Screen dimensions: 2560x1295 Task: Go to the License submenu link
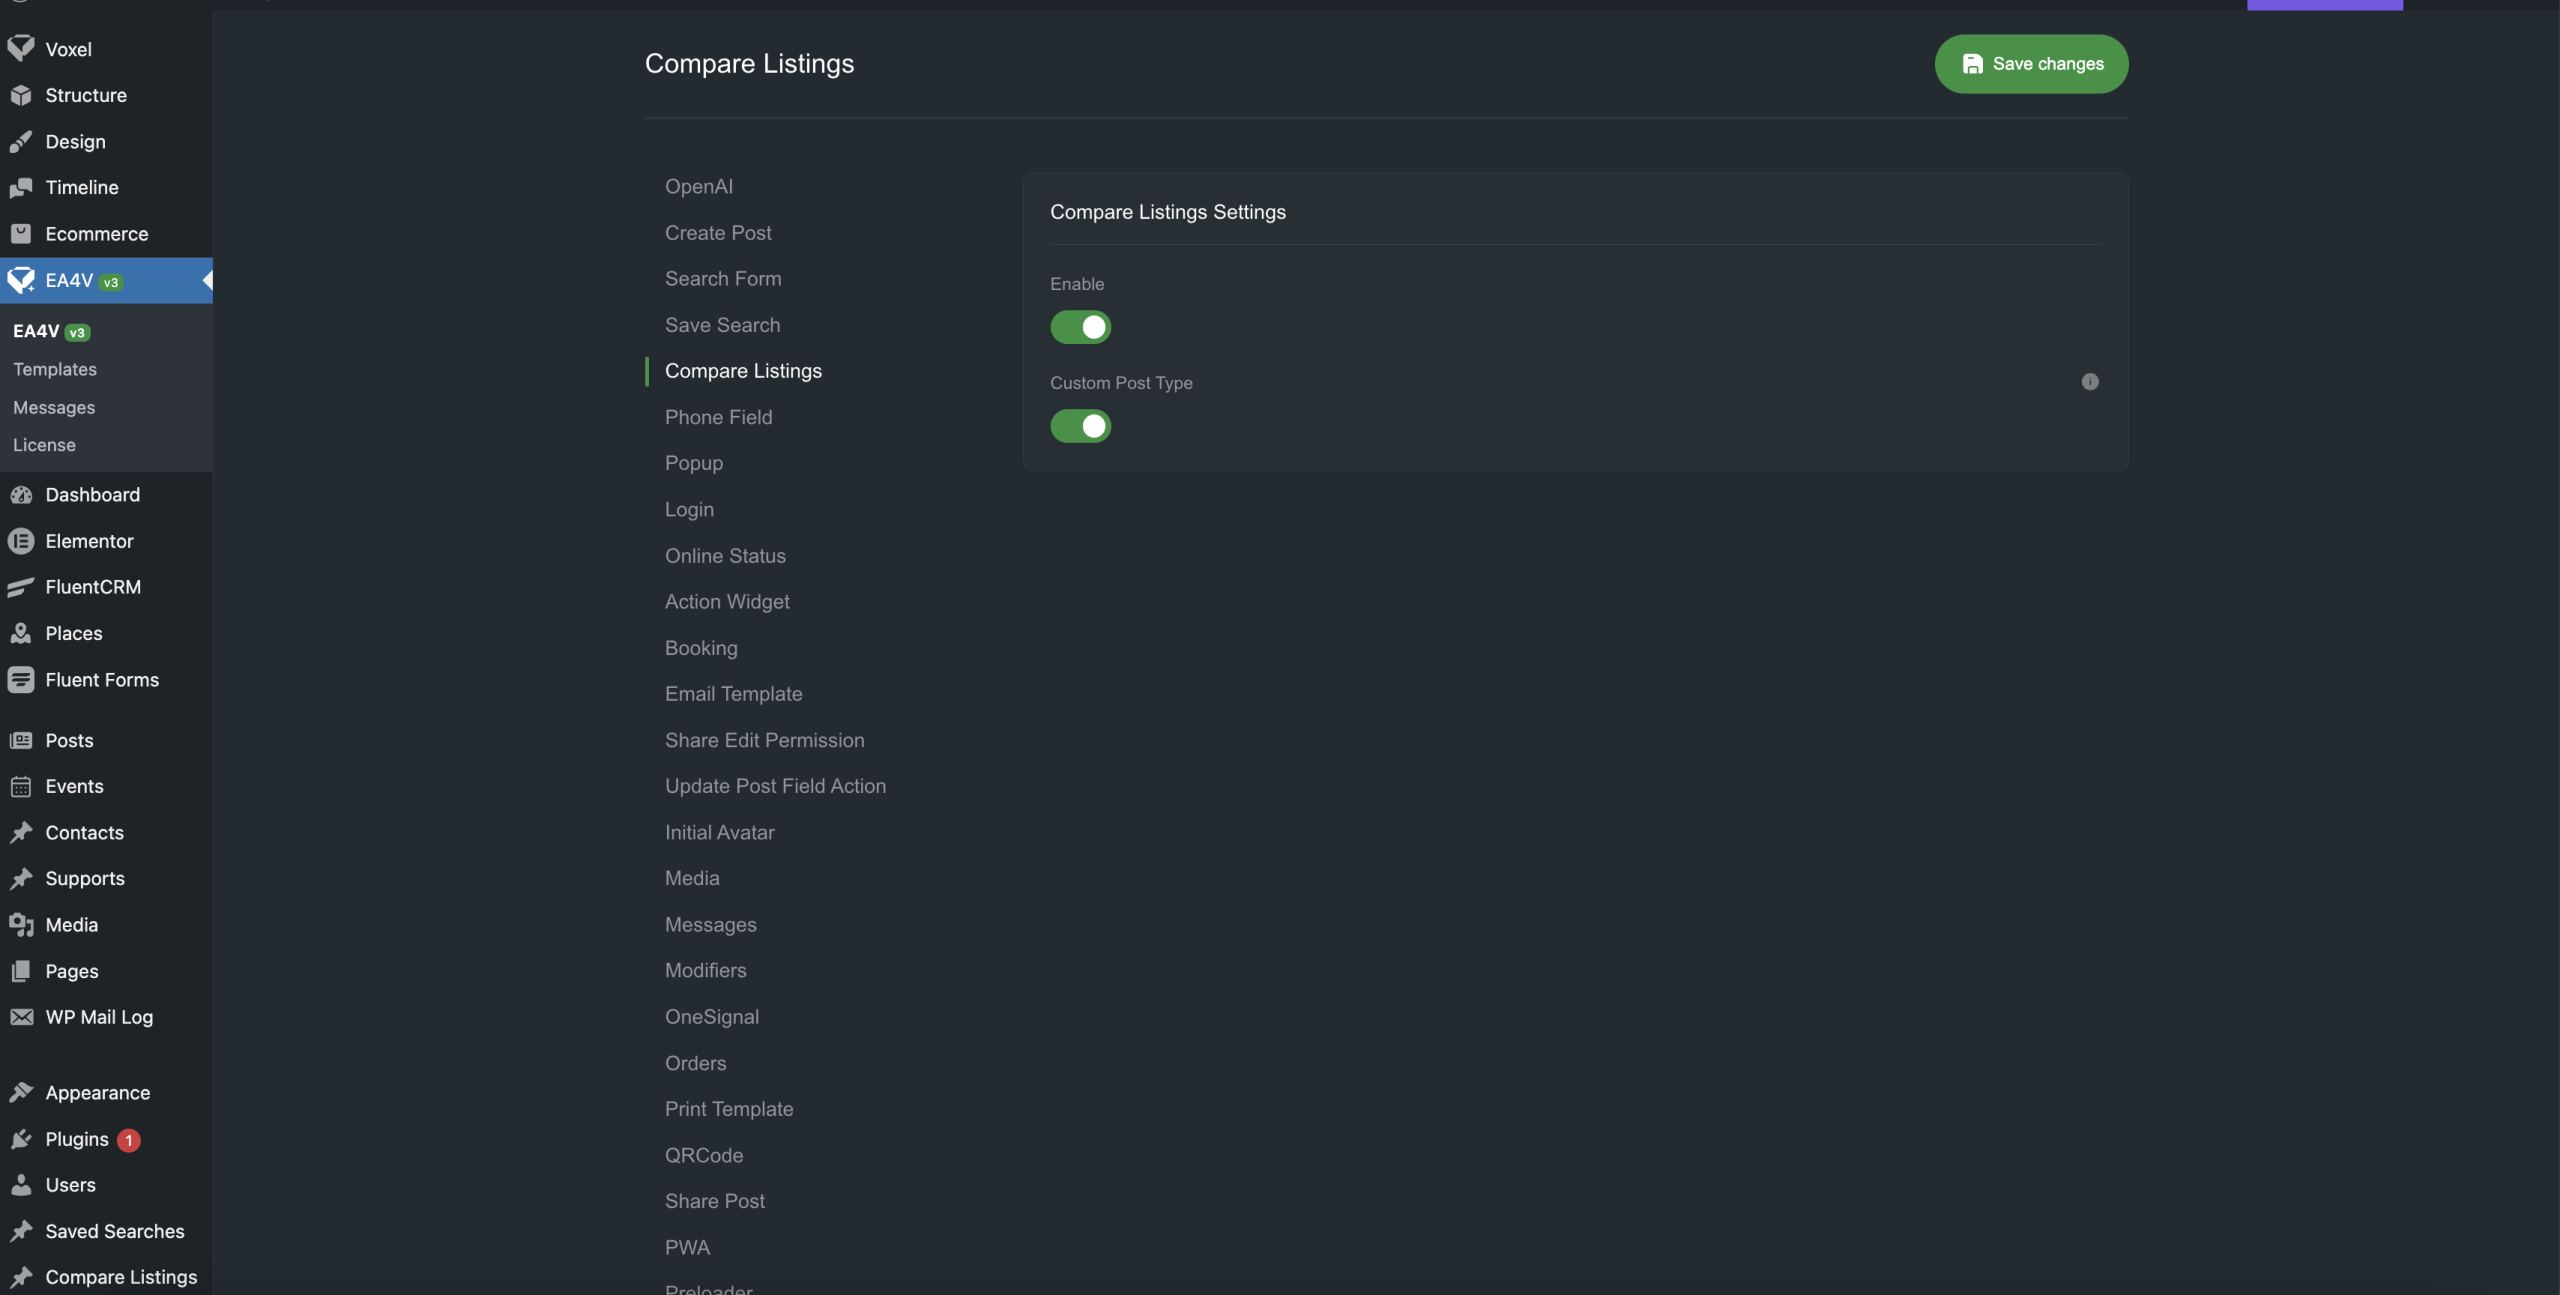click(44, 445)
